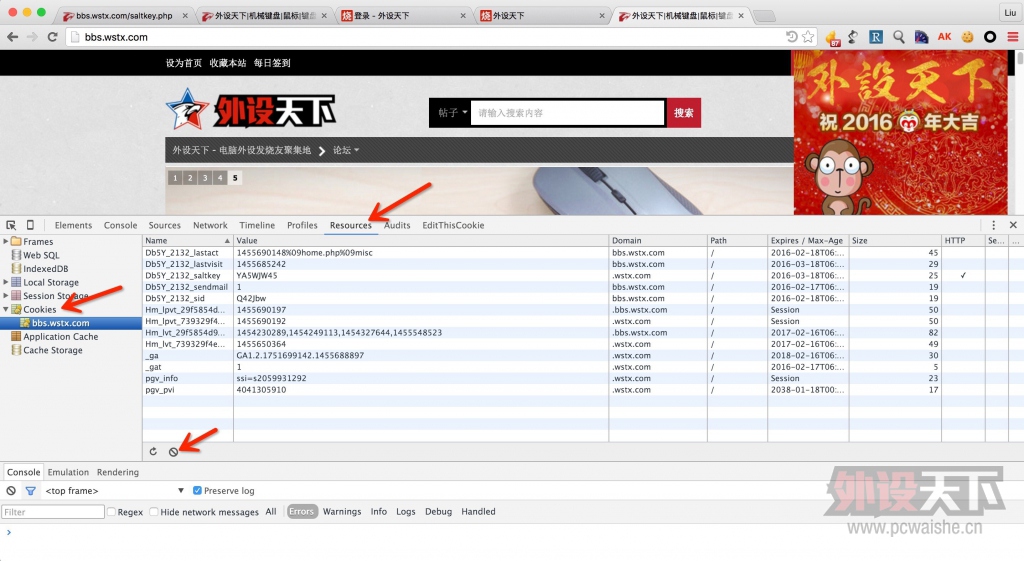Sort cookies by Domain column
Screen dimensions: 1024x561
pos(658,240)
